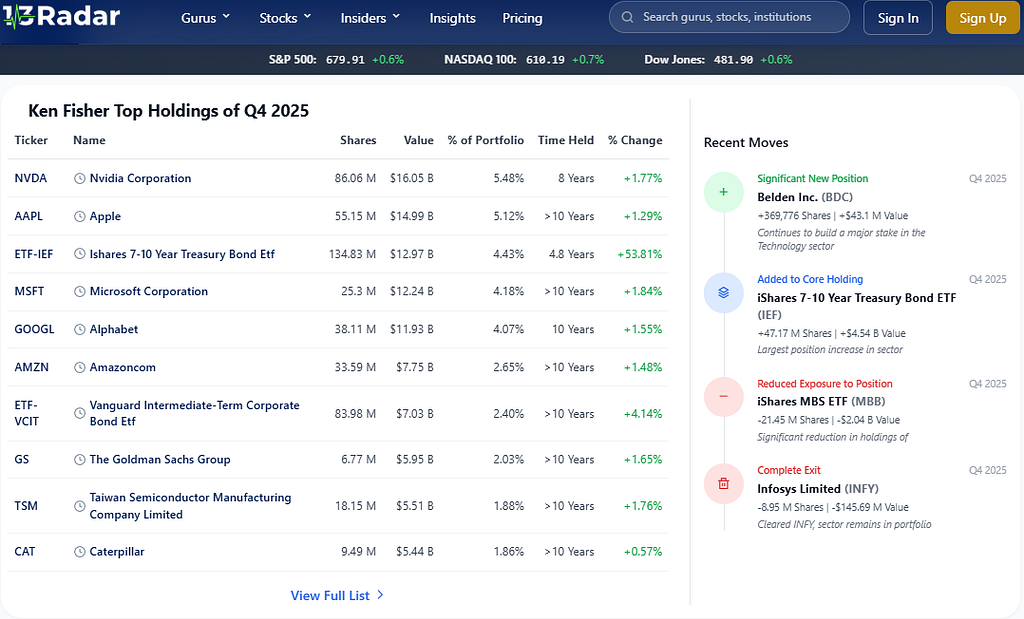Click the Shares column header
Viewport: 1024px width, 619px height.
358,140
